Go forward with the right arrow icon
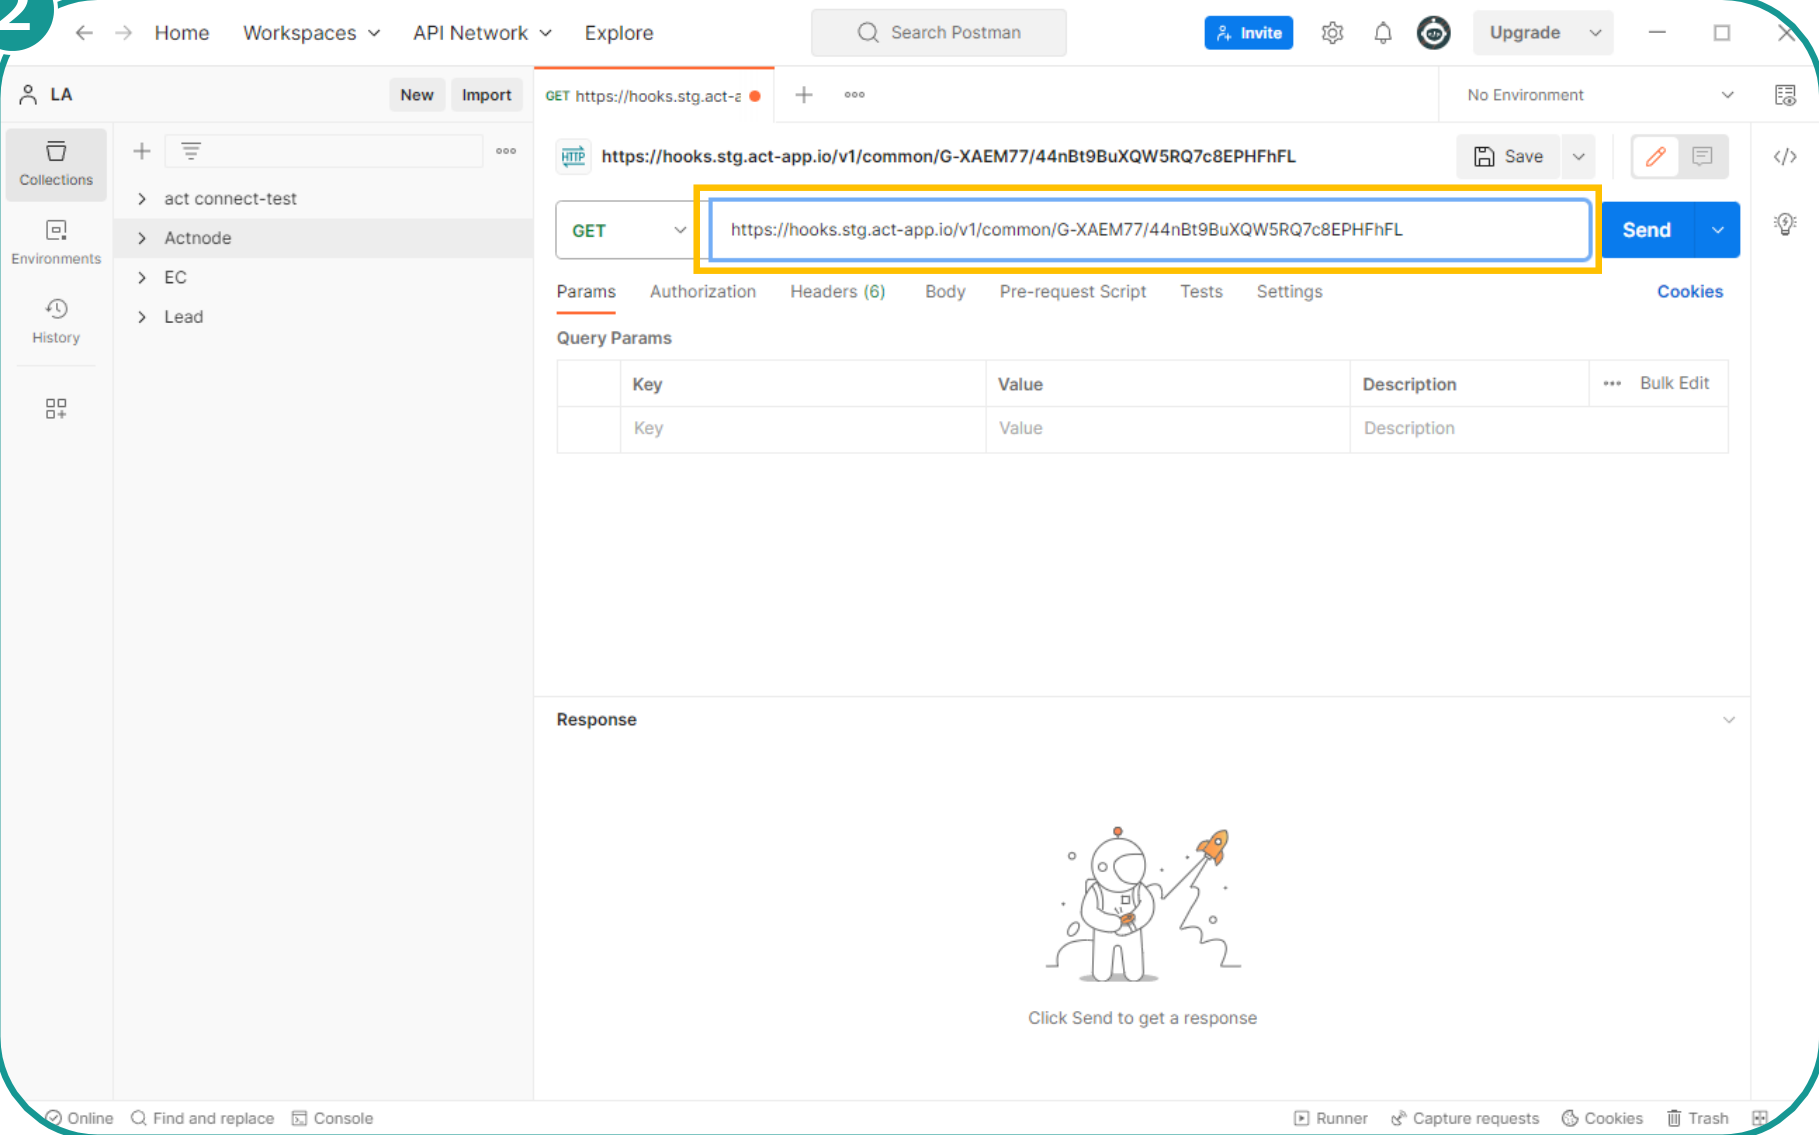 123,33
